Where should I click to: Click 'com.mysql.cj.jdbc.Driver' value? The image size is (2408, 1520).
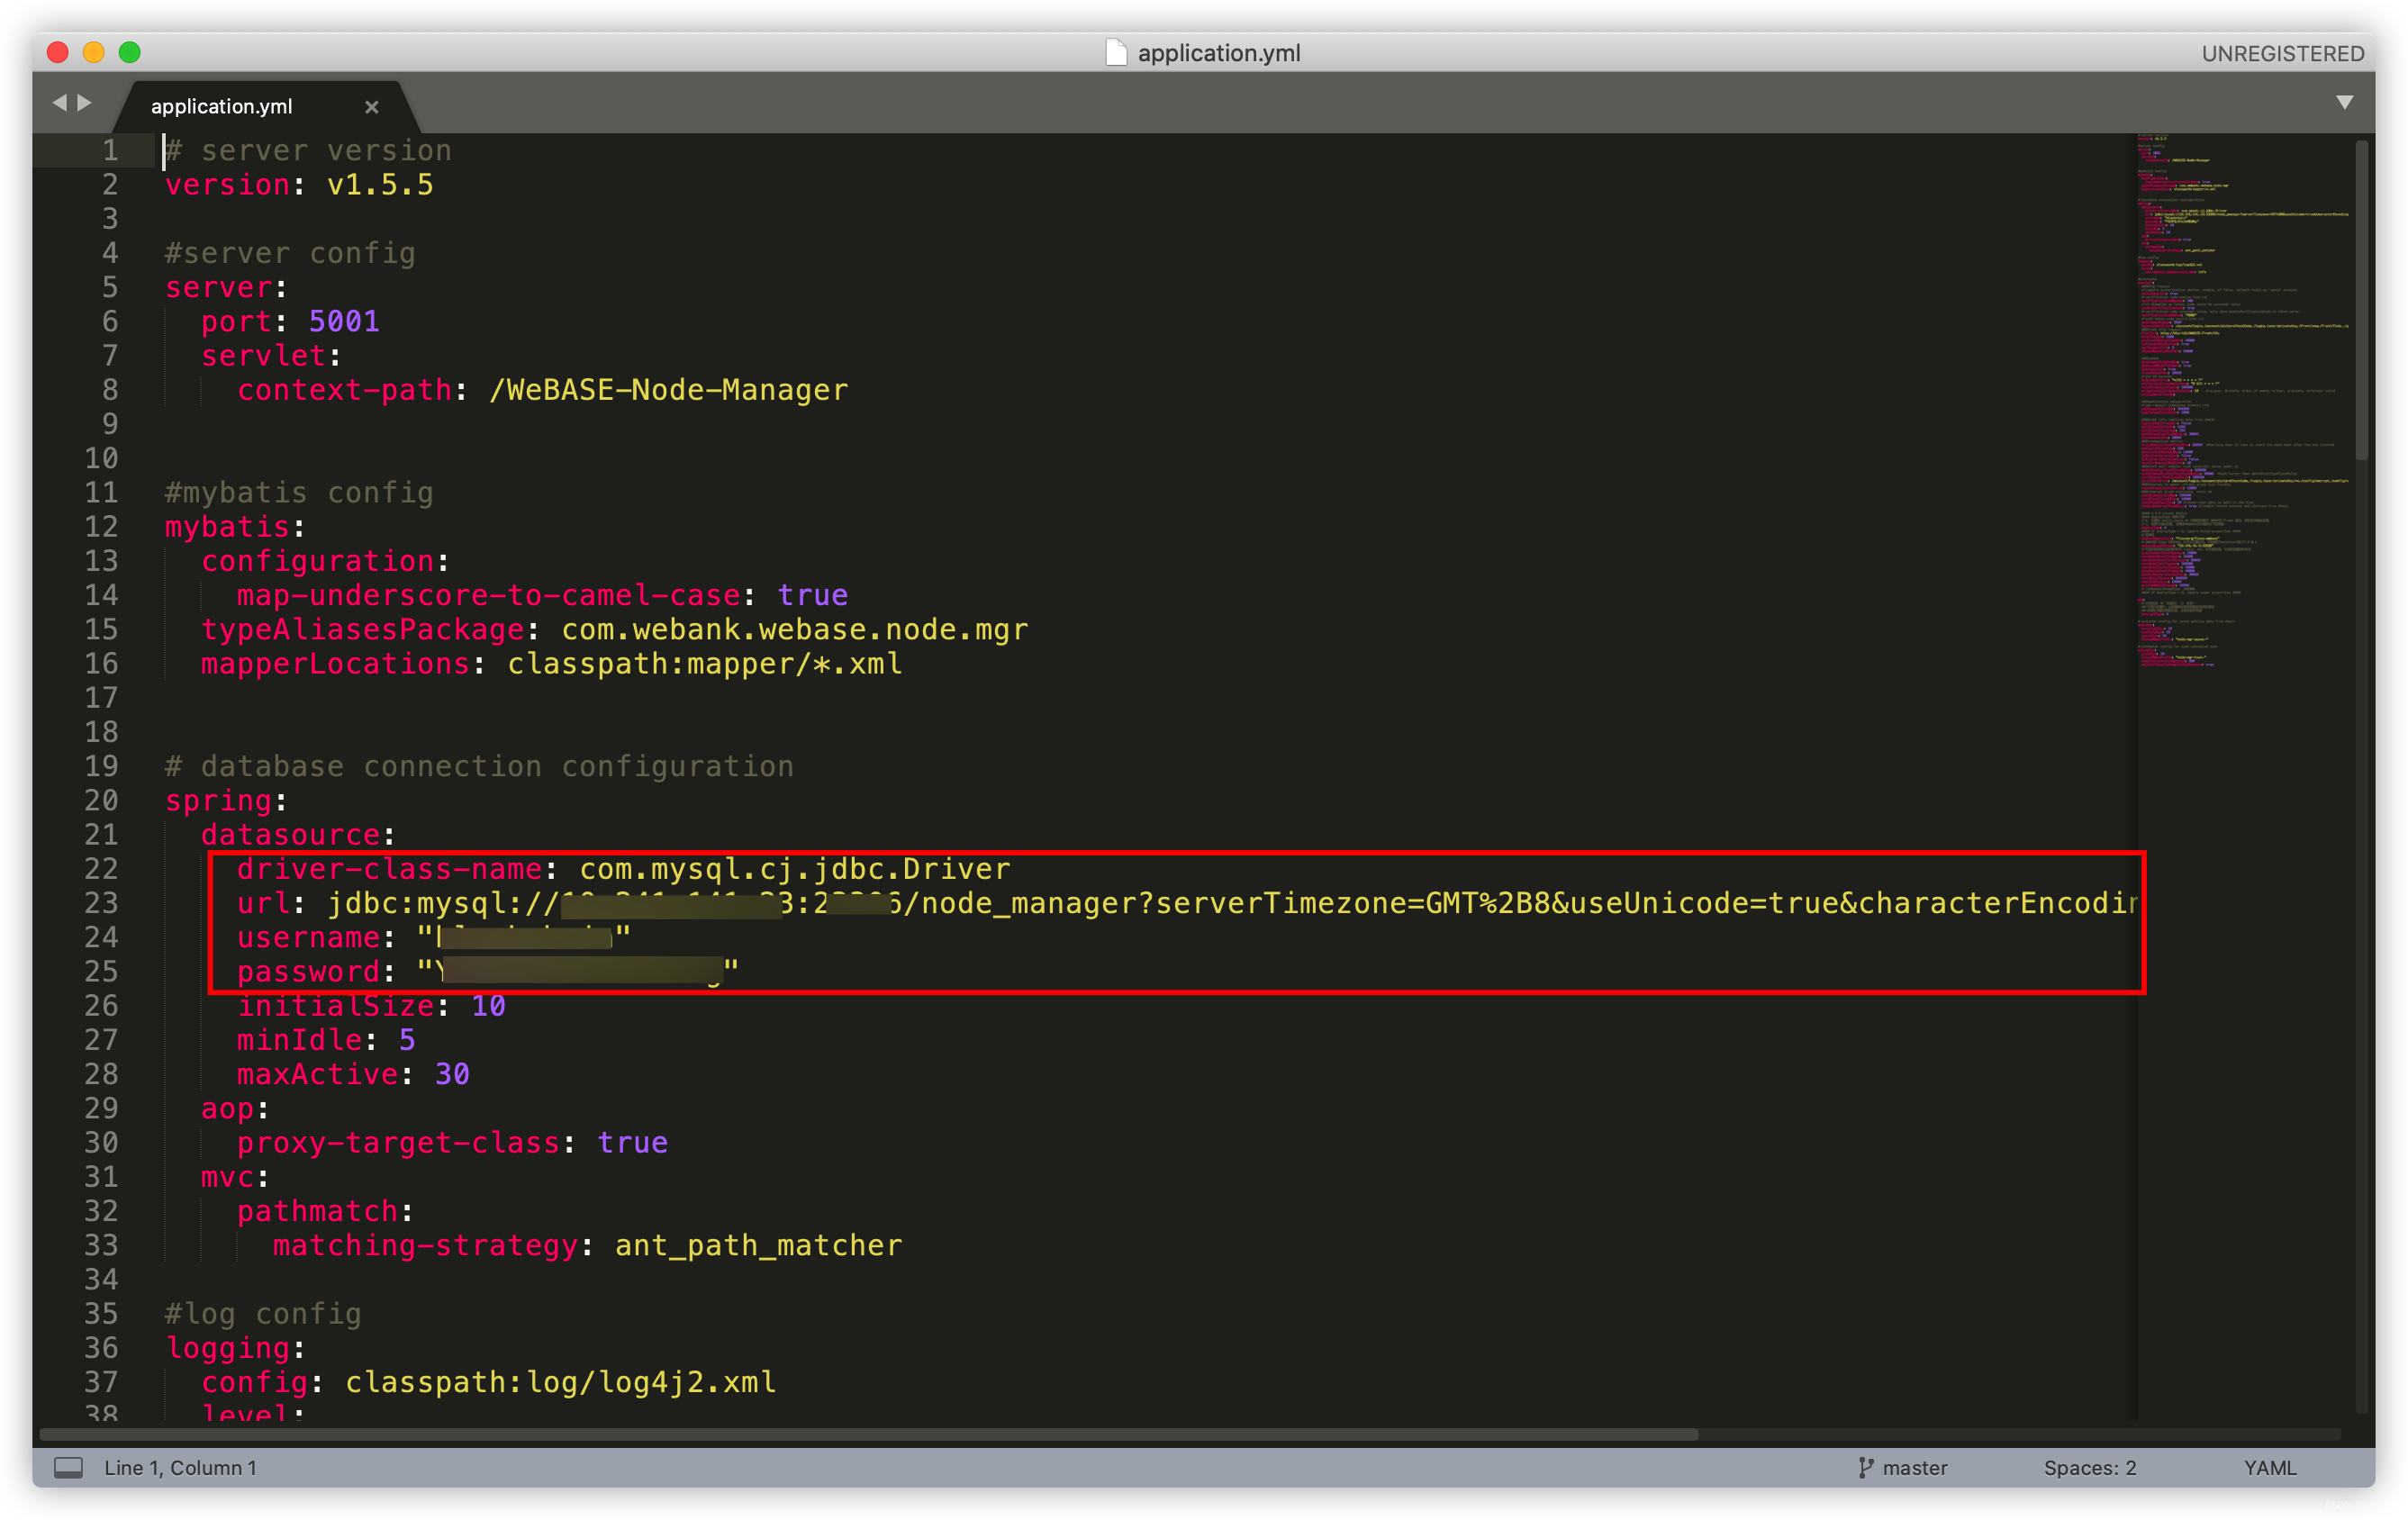point(794,869)
